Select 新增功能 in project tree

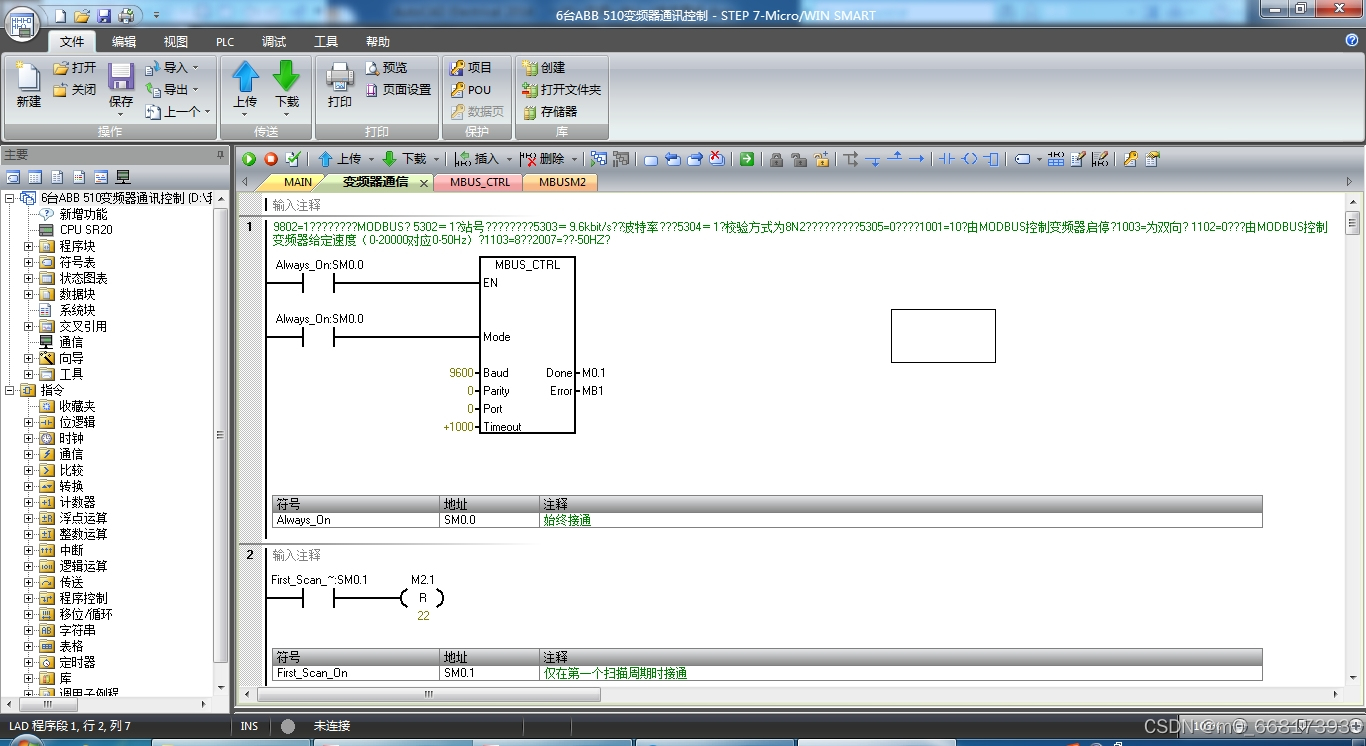[83, 214]
